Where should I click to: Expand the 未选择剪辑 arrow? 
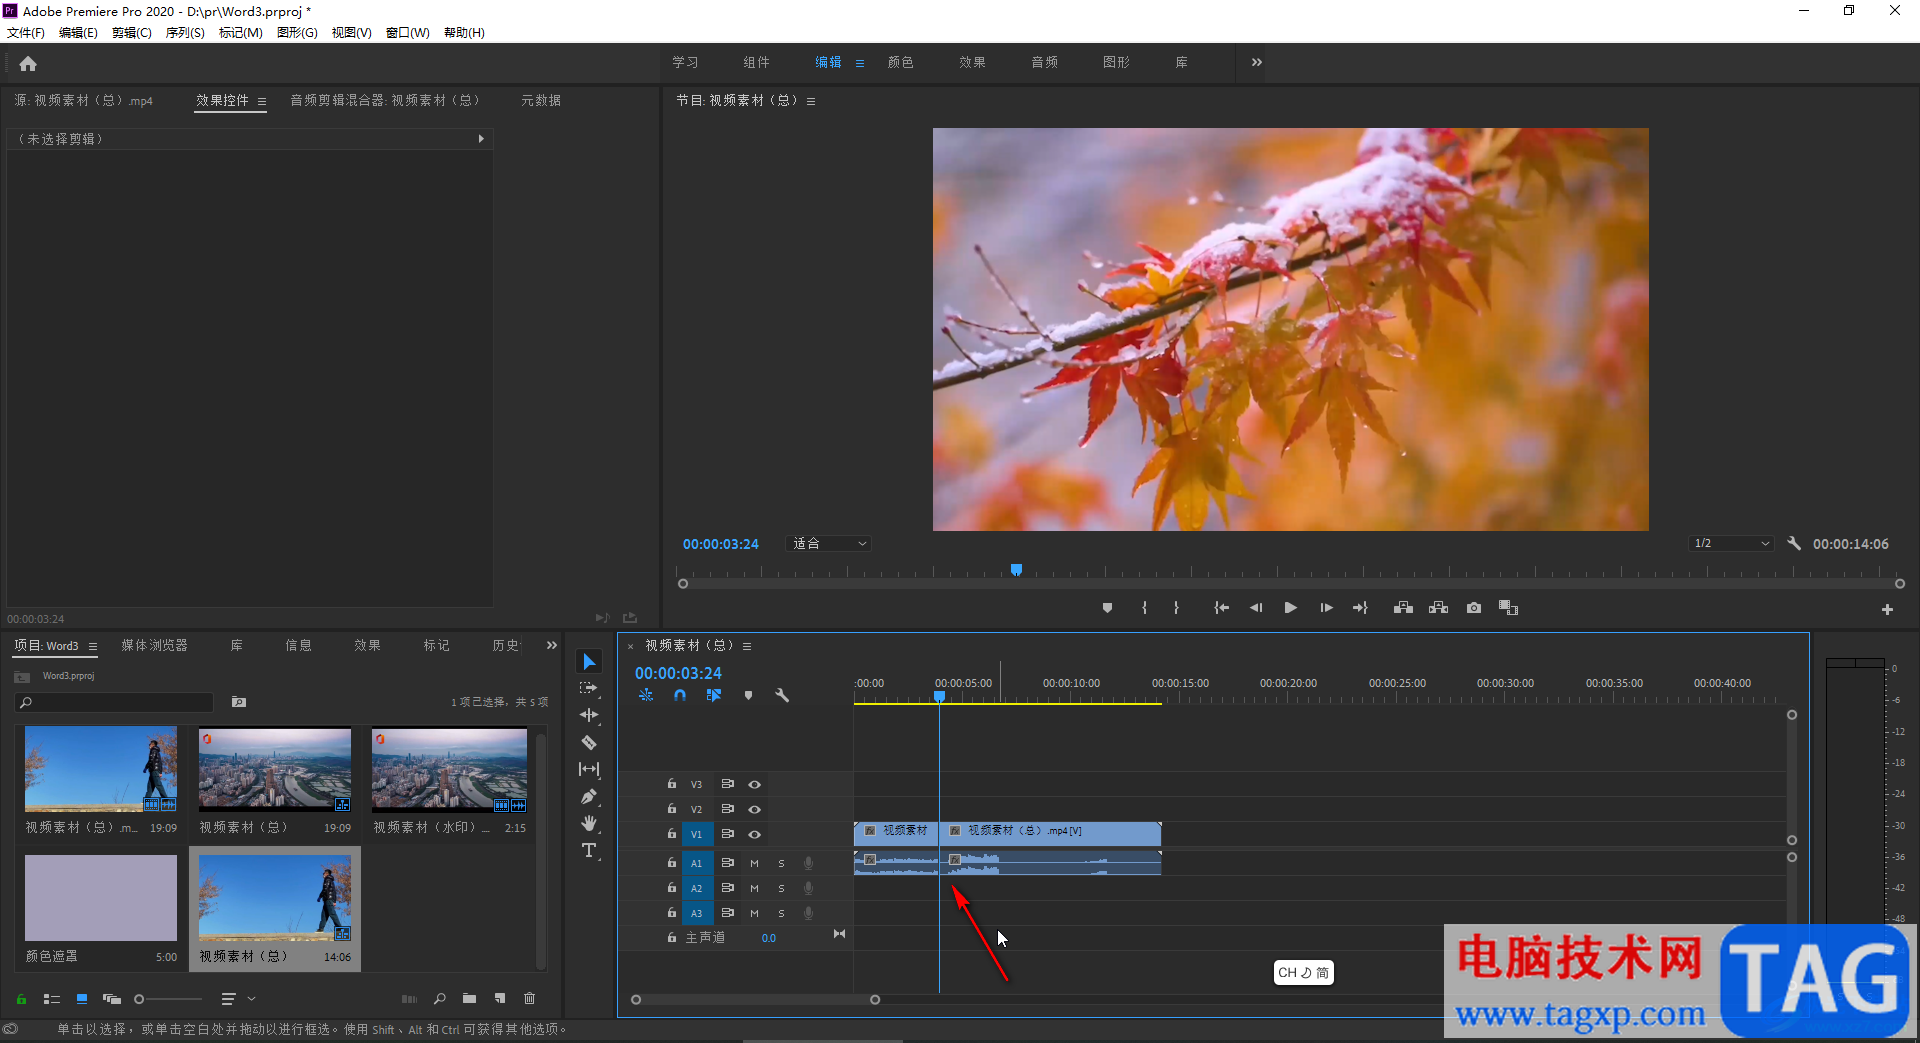[481, 139]
